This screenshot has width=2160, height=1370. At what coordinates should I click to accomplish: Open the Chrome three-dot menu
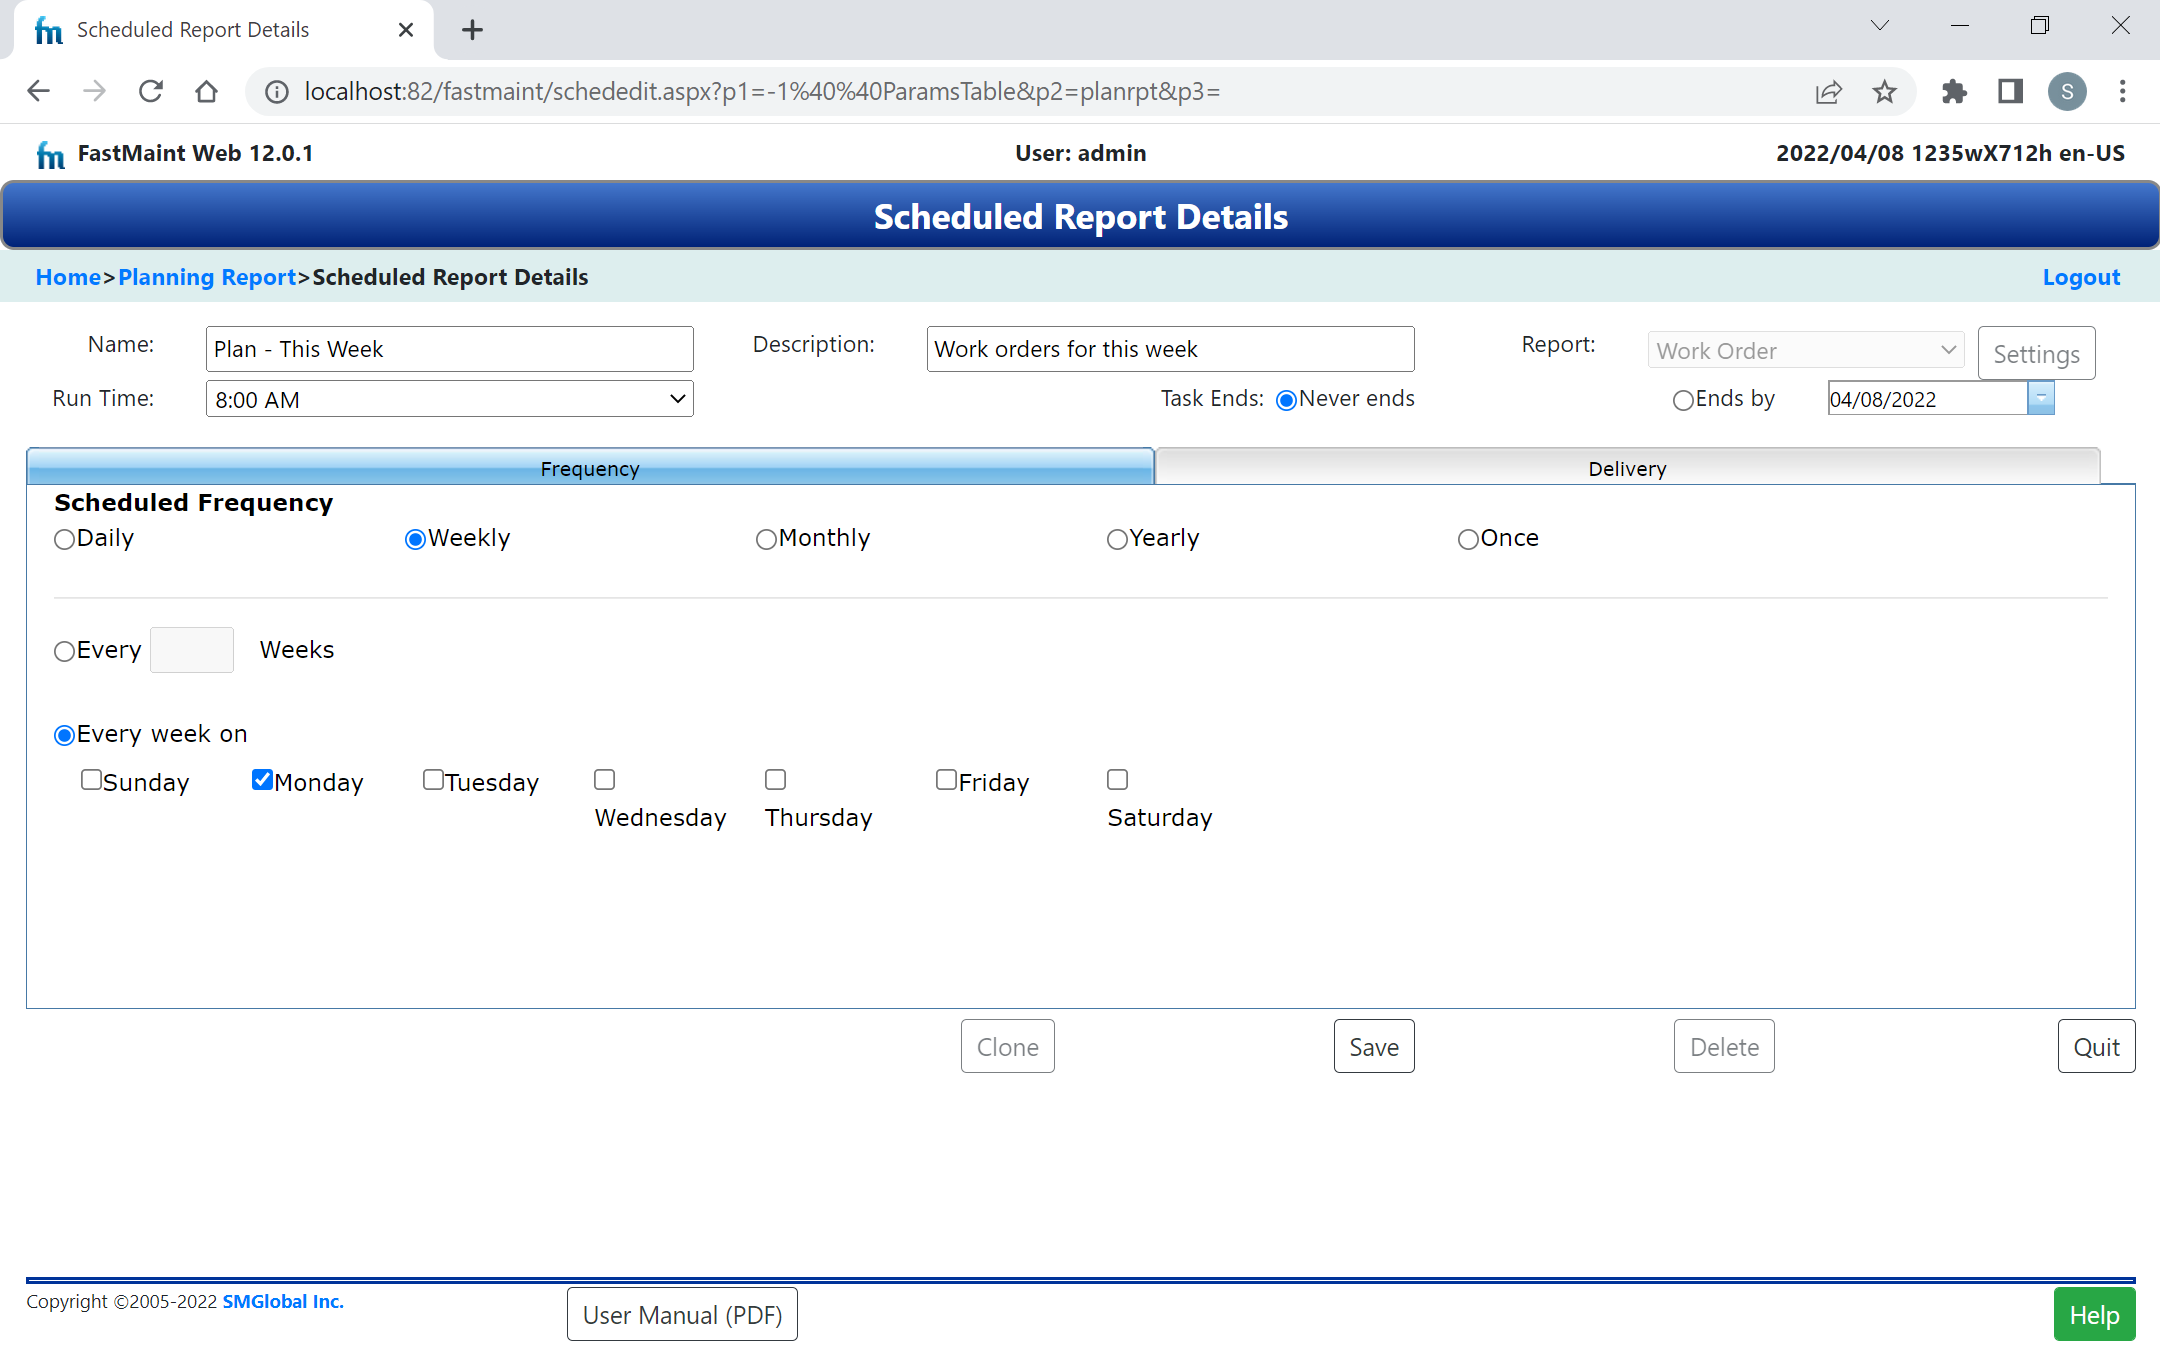(x=2122, y=92)
